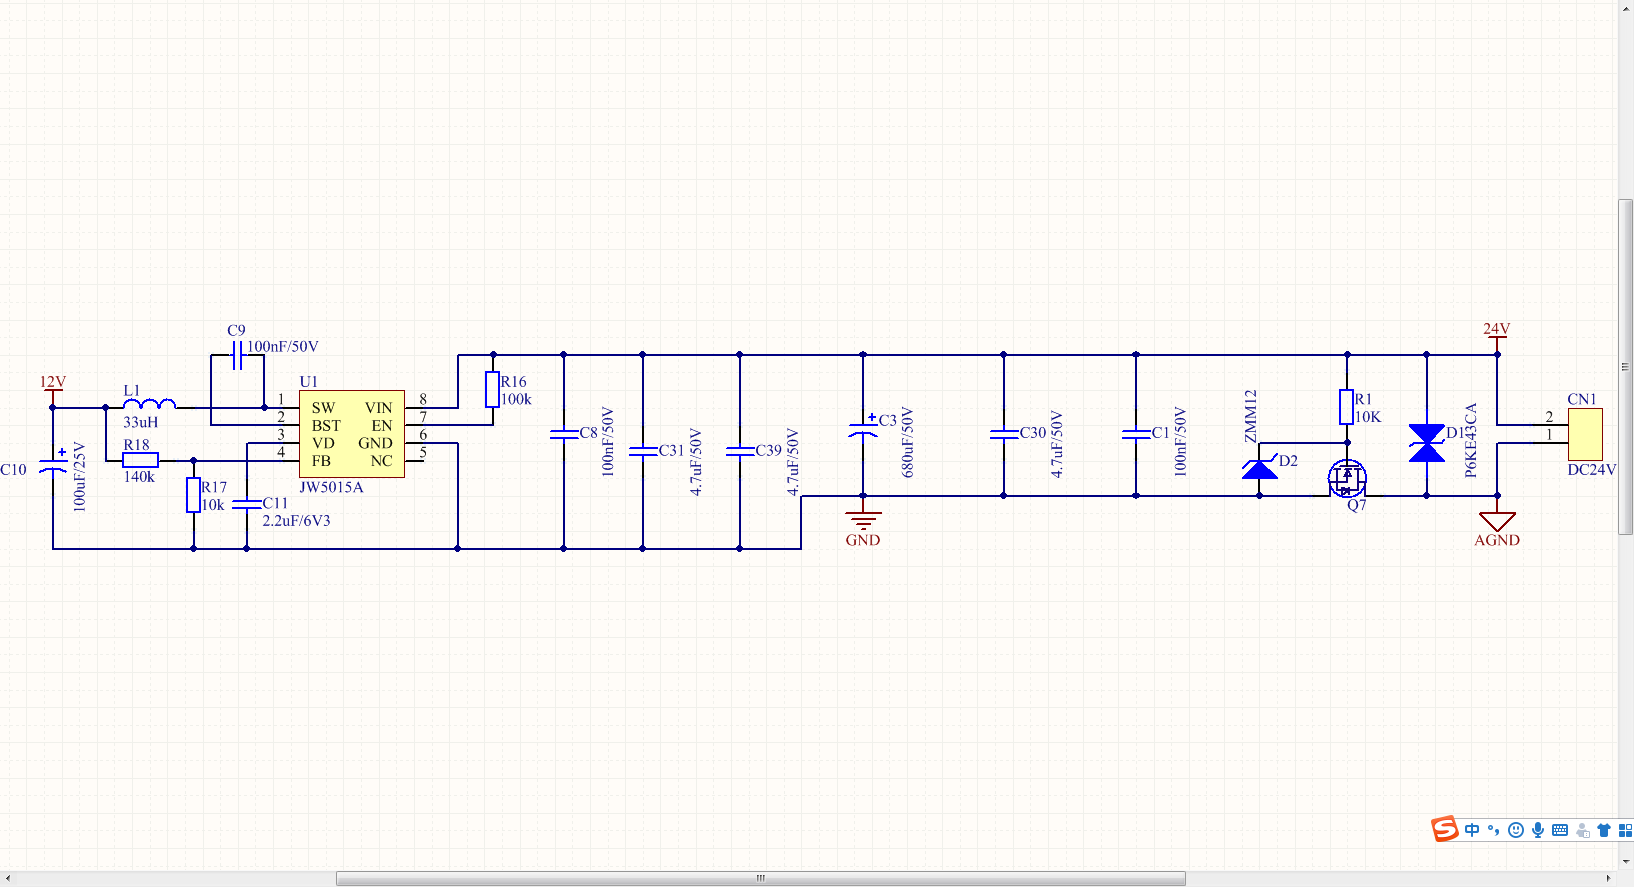Click the horizontal scrollbar right arrow

(x=1609, y=878)
